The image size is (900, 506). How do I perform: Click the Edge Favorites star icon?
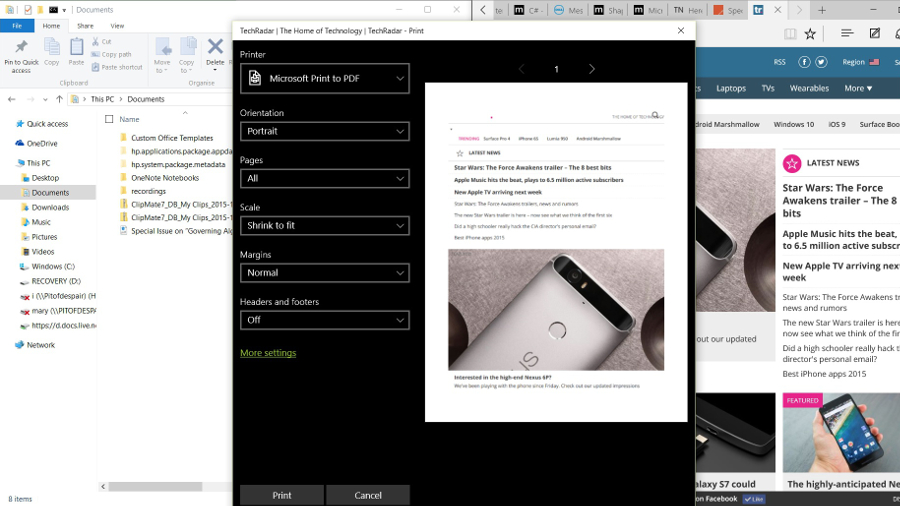click(x=810, y=34)
